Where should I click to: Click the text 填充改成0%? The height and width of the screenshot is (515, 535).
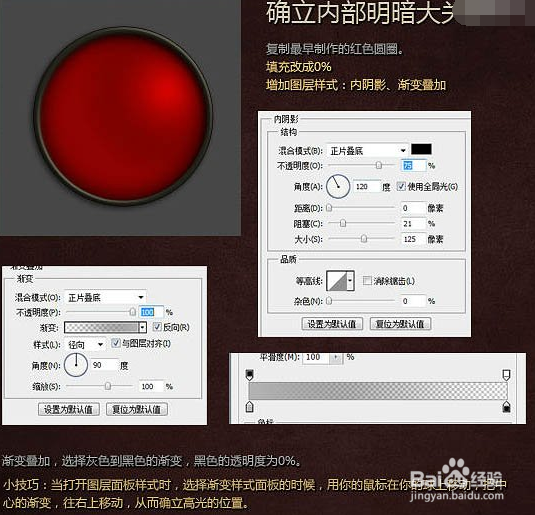[x=299, y=67]
